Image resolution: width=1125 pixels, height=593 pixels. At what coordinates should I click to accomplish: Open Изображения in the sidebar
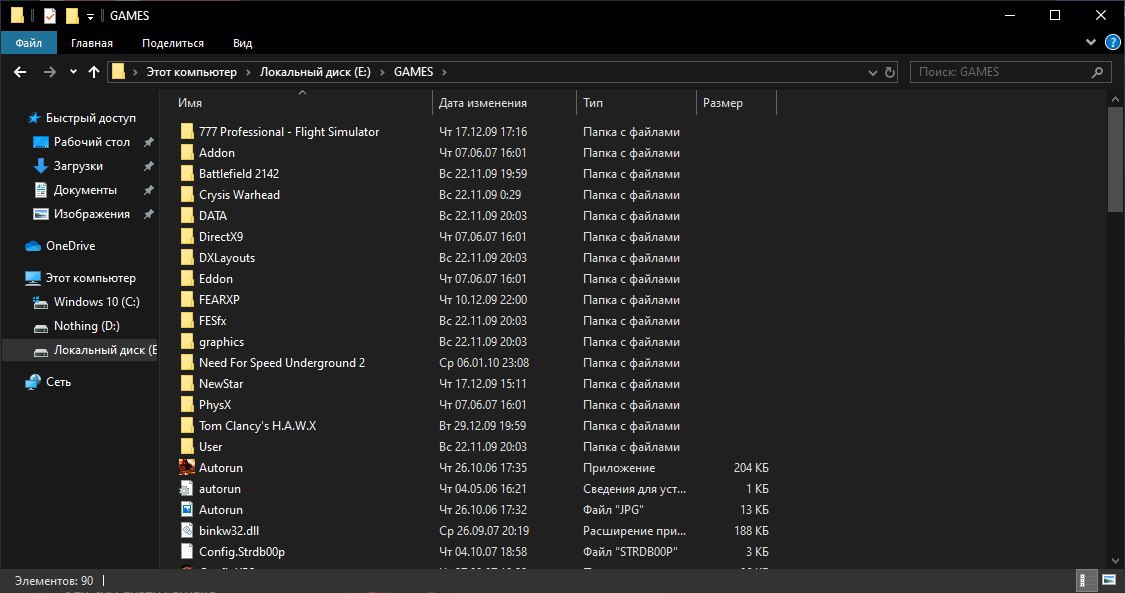92,214
